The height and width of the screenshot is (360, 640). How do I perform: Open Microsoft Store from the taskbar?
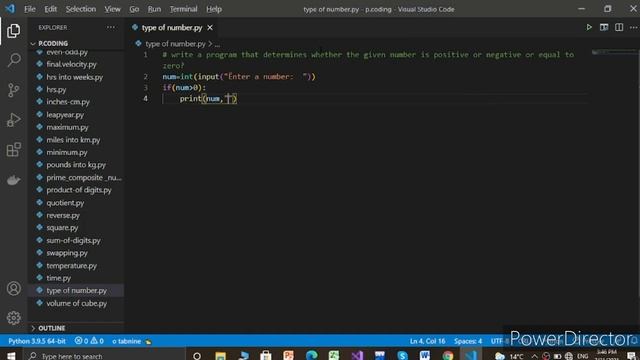point(266,356)
